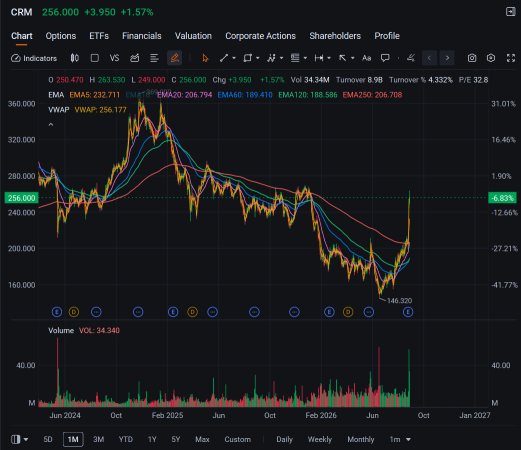Click the CRM ticker symbol header
The image size is (521, 450).
pyautogui.click(x=21, y=12)
